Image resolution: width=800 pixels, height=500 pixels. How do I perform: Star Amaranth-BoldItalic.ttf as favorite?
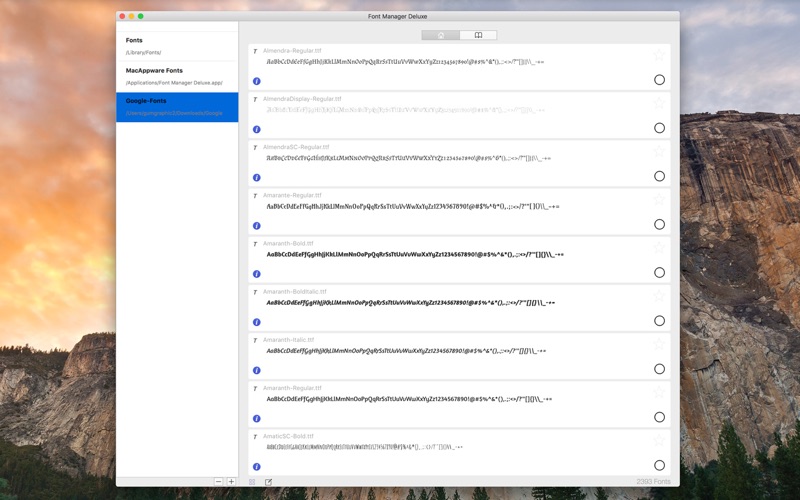coord(659,295)
